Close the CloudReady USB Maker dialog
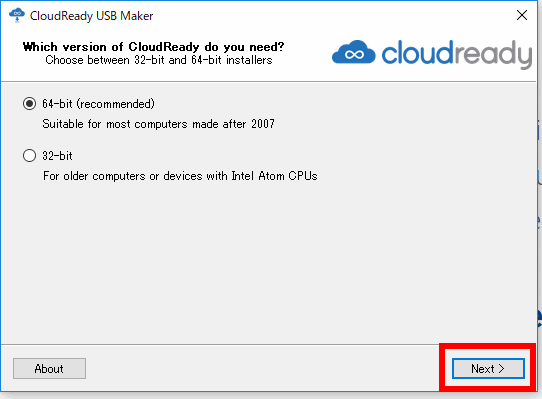This screenshot has height=399, width=542. coord(522,15)
